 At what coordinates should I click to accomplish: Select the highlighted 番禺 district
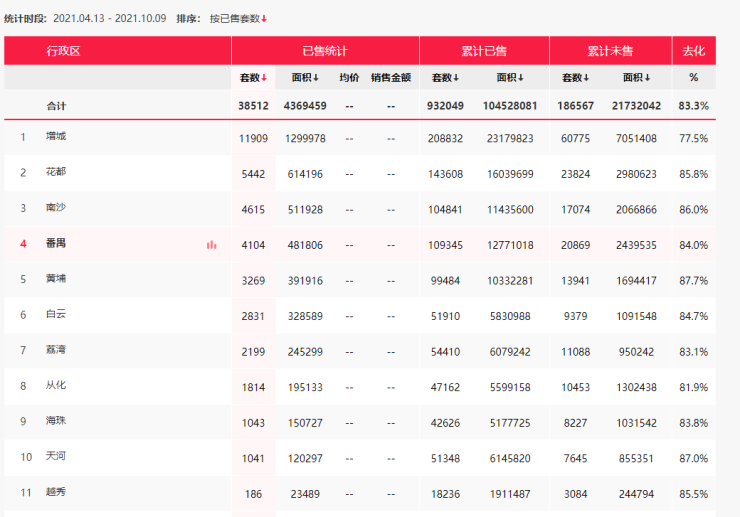coord(56,243)
